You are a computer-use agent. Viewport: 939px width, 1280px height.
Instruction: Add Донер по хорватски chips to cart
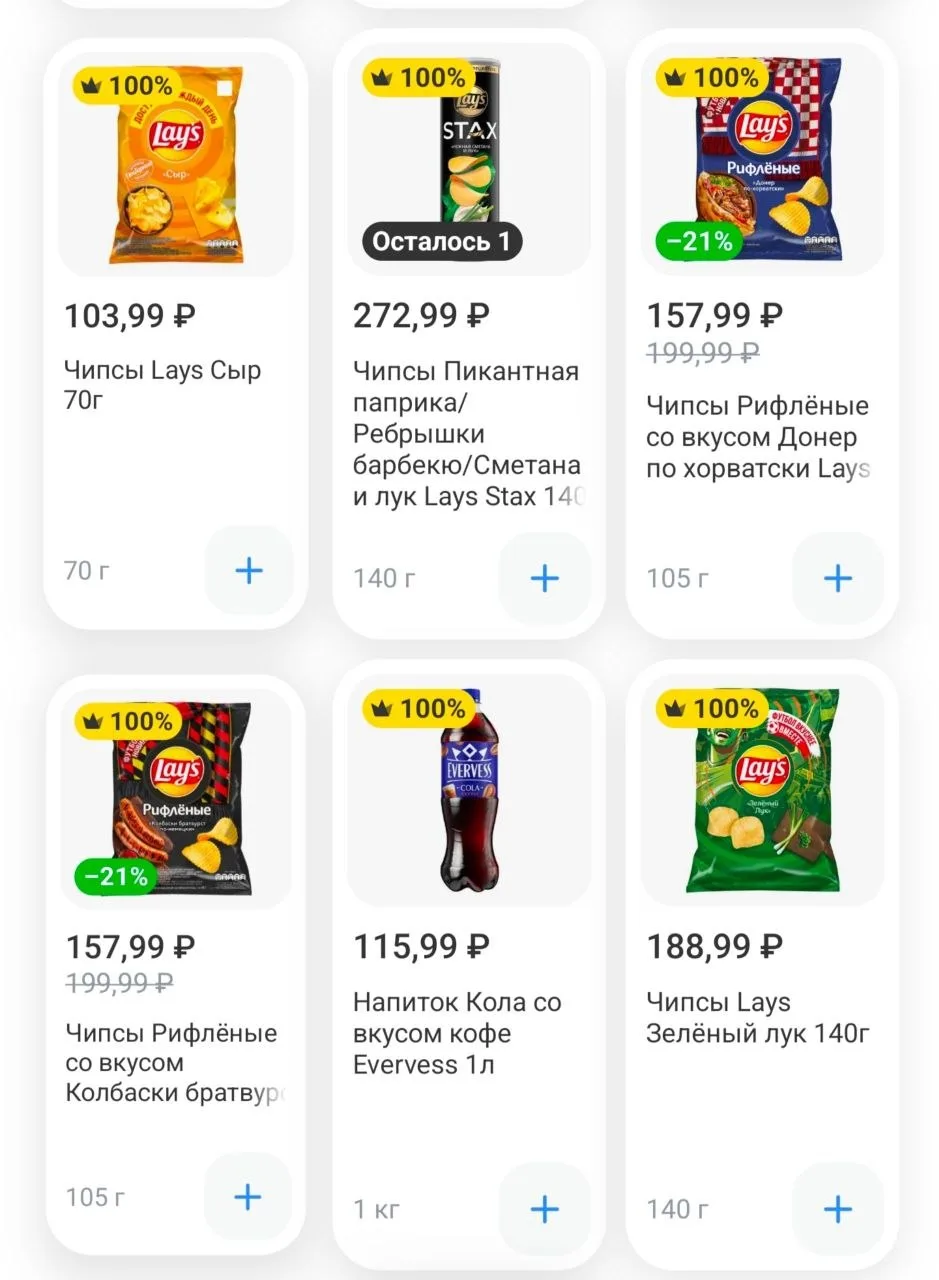tap(837, 578)
